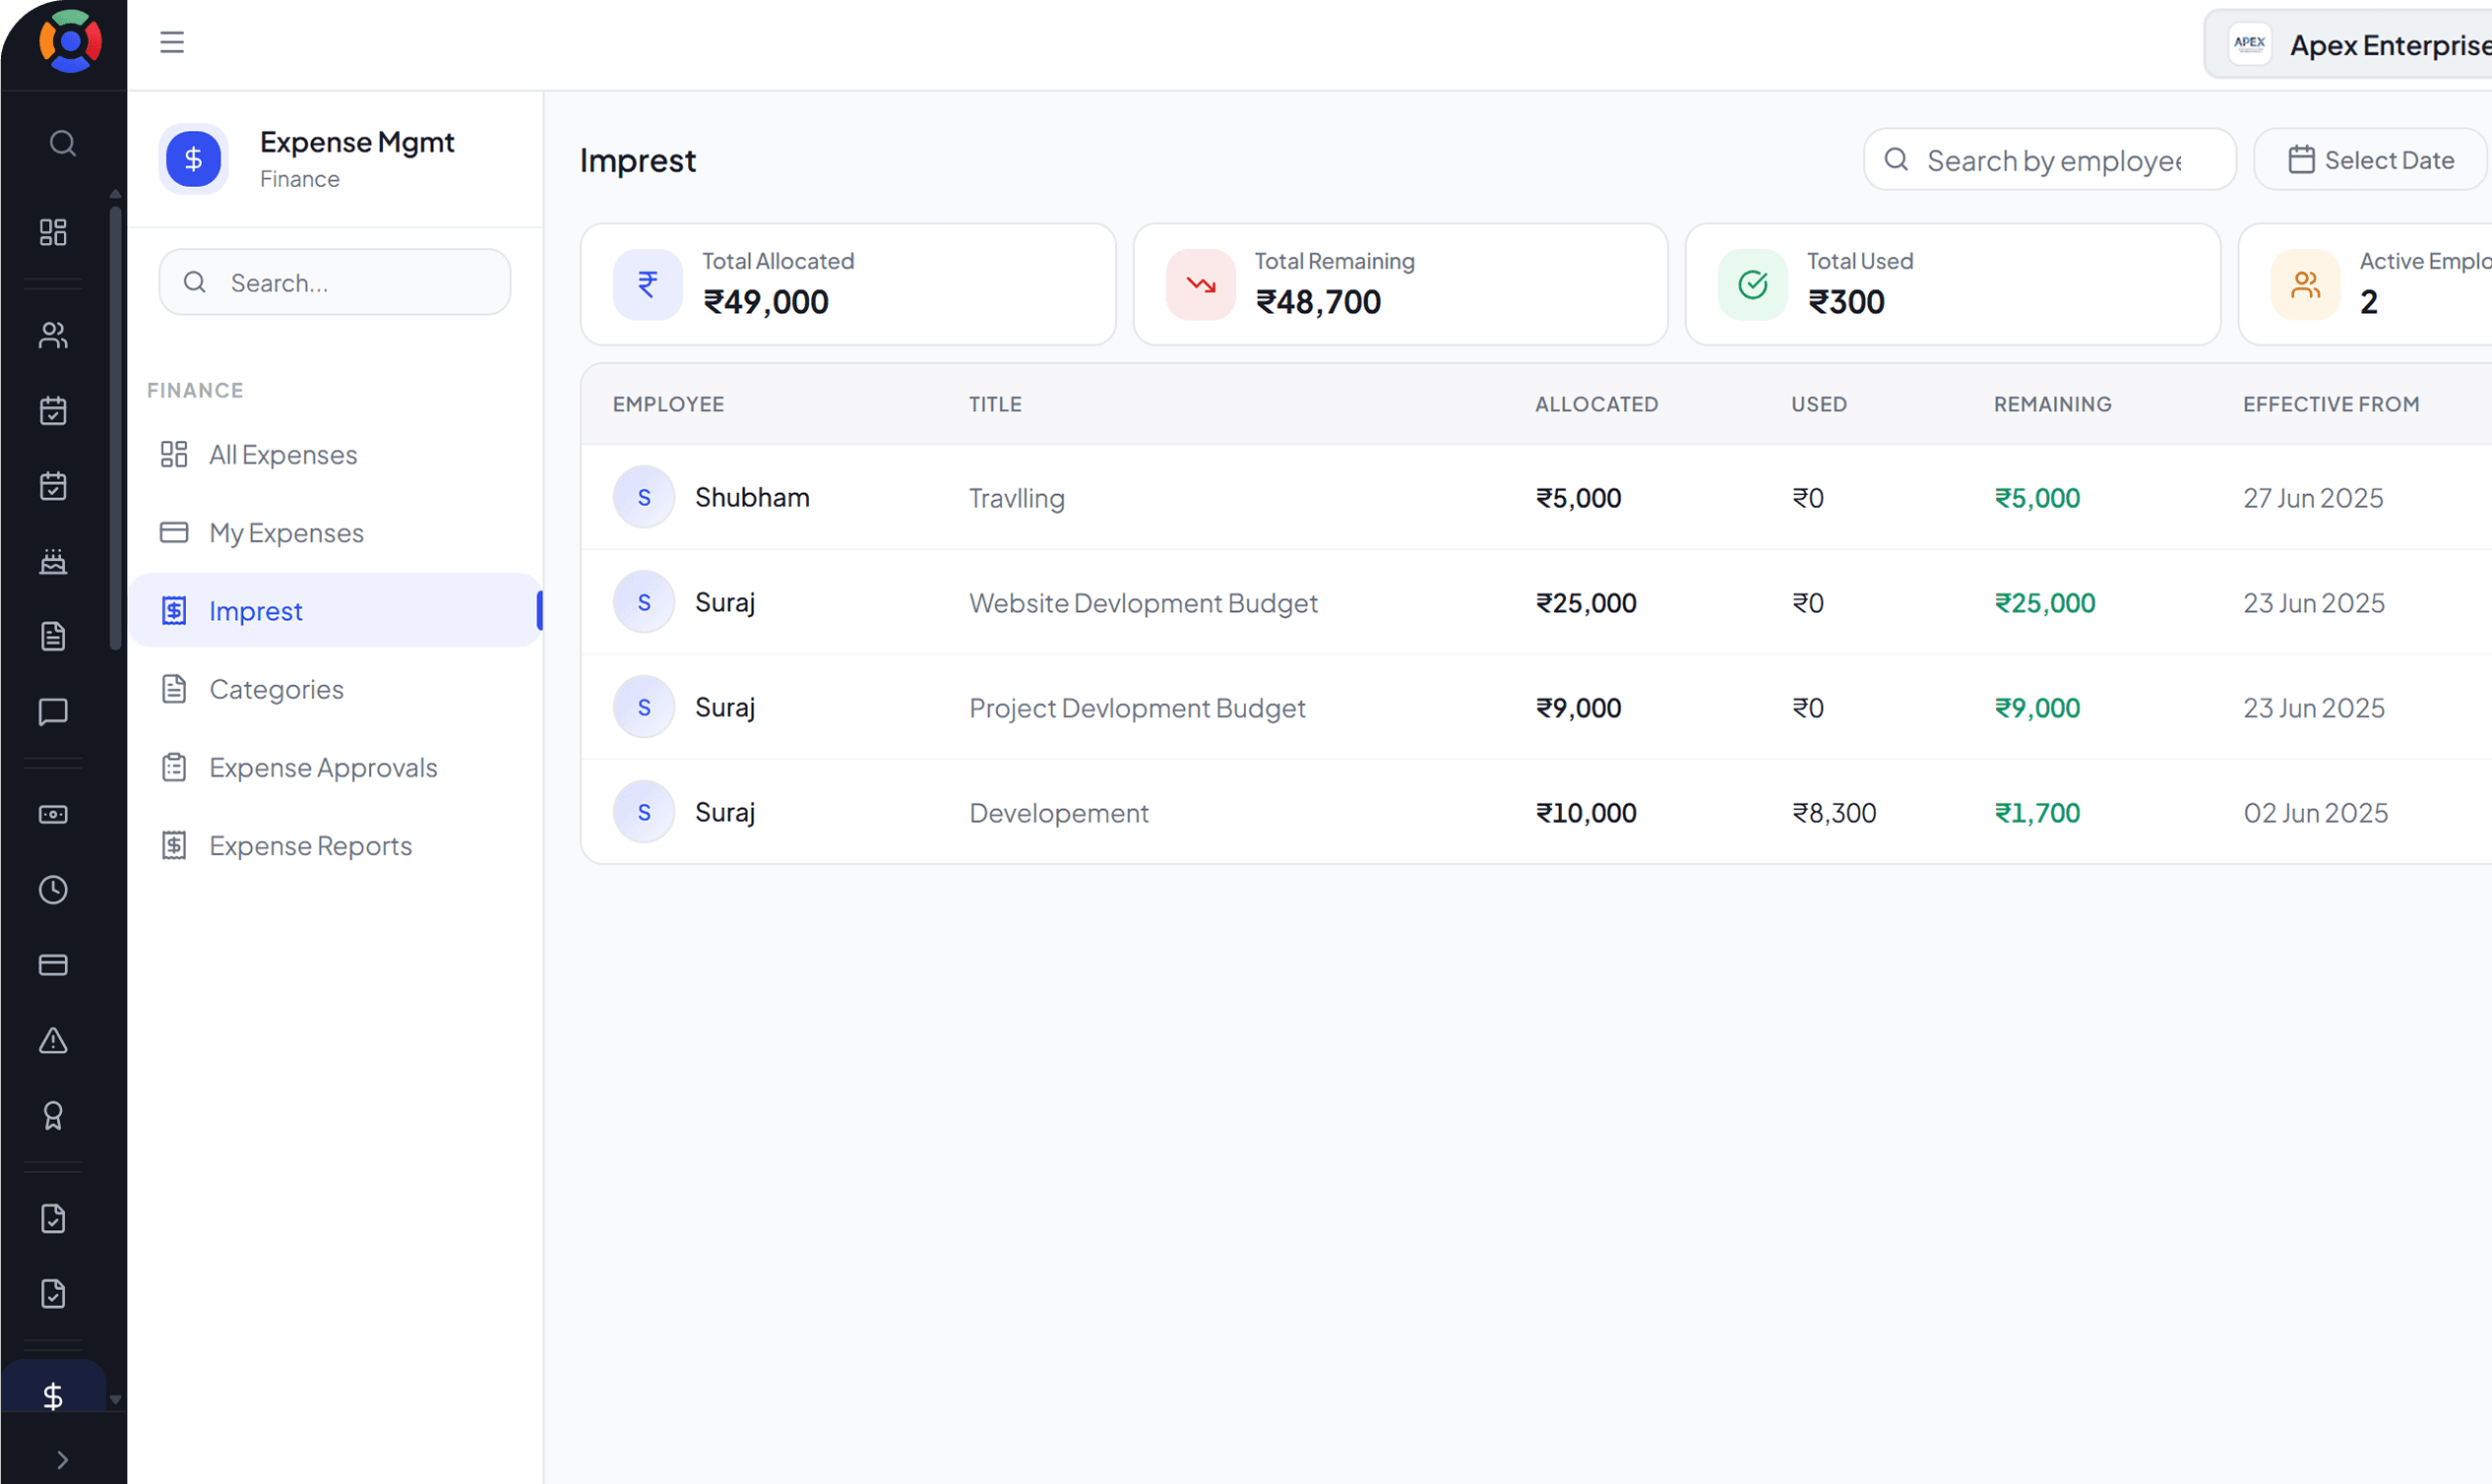Open Shubham's Travlling row
The height and width of the screenshot is (1484, 2492).
pyautogui.click(x=1536, y=497)
